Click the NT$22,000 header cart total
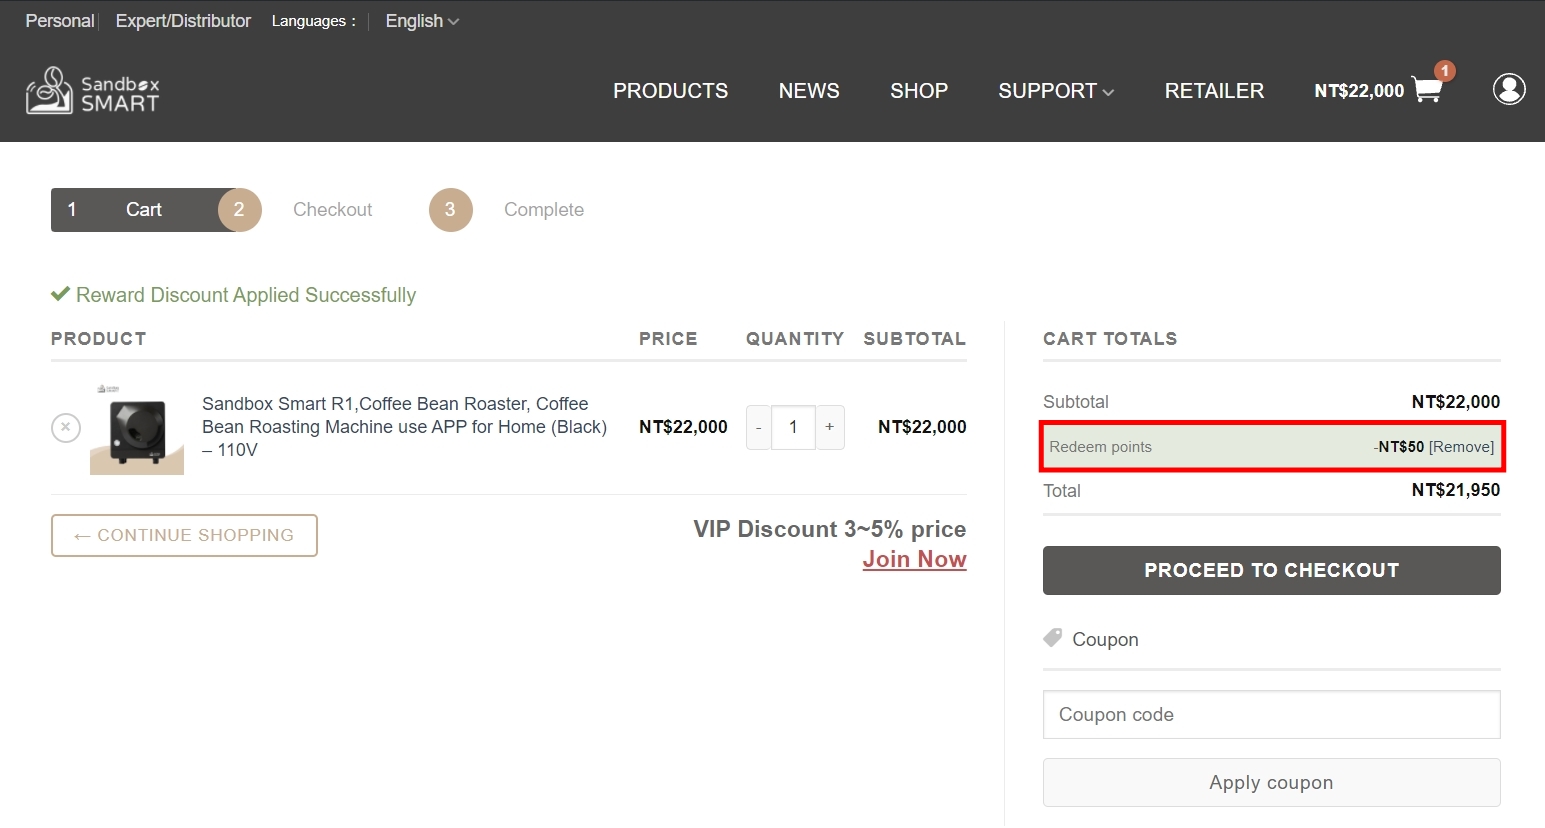The width and height of the screenshot is (1545, 828). click(x=1359, y=91)
